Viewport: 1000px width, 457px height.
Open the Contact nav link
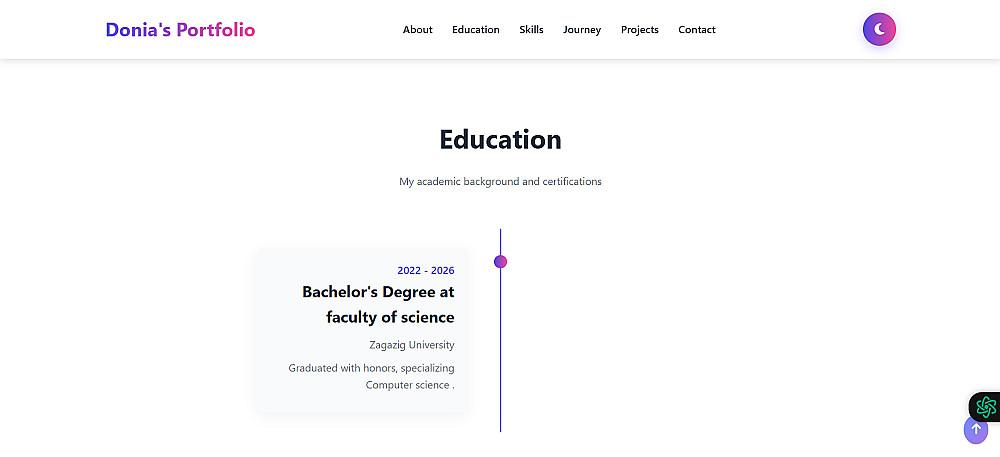pos(696,30)
